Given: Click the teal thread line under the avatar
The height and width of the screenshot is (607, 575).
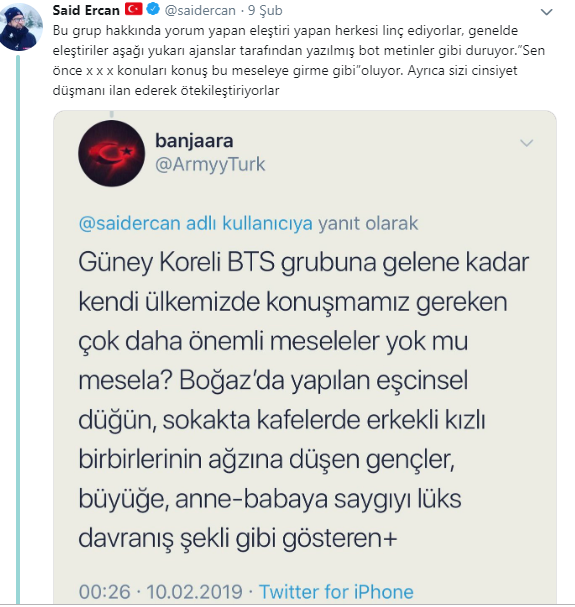Looking at the screenshot, I should (x=18, y=329).
